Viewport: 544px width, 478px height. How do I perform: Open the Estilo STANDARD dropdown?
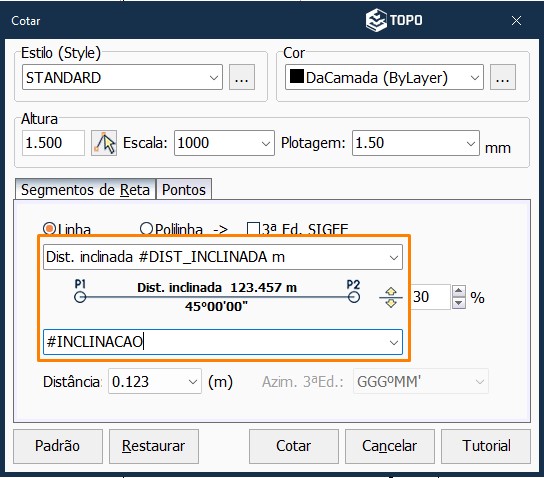pyautogui.click(x=122, y=77)
